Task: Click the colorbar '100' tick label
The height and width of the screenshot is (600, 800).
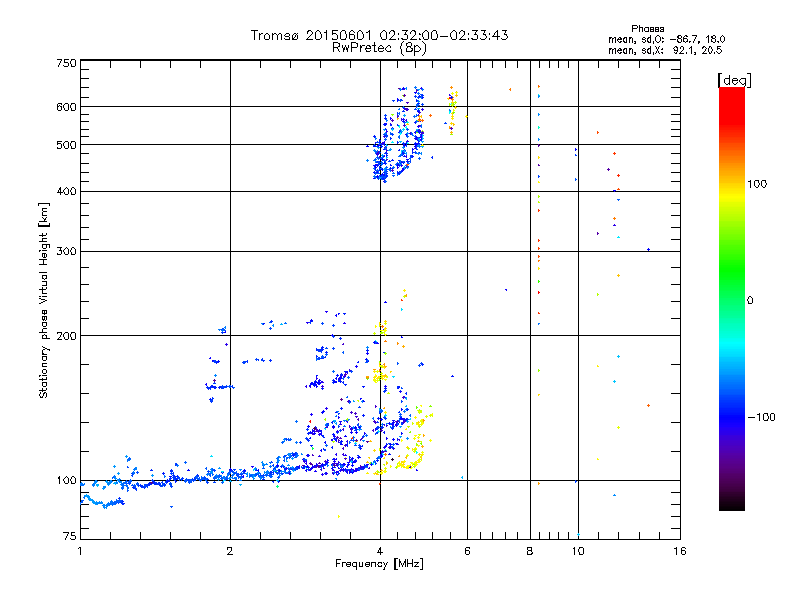Action: [x=757, y=184]
